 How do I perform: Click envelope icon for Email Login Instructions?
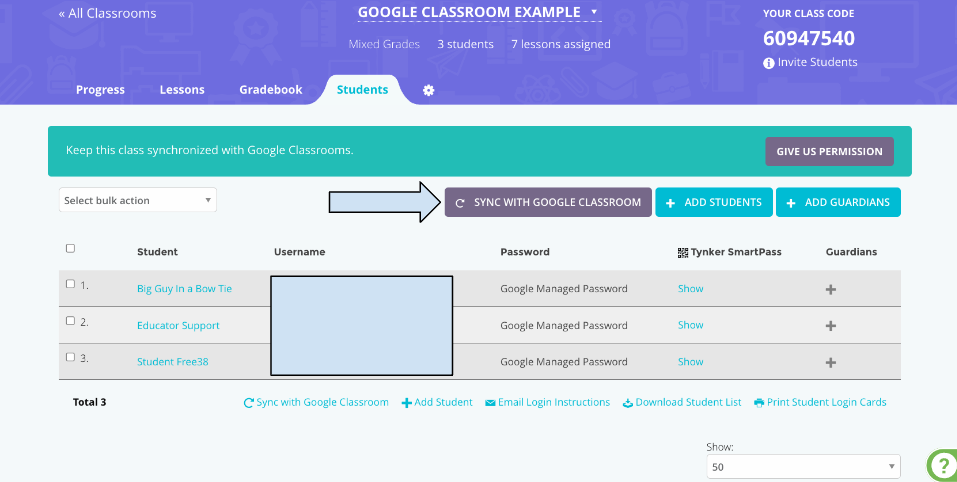[490, 403]
